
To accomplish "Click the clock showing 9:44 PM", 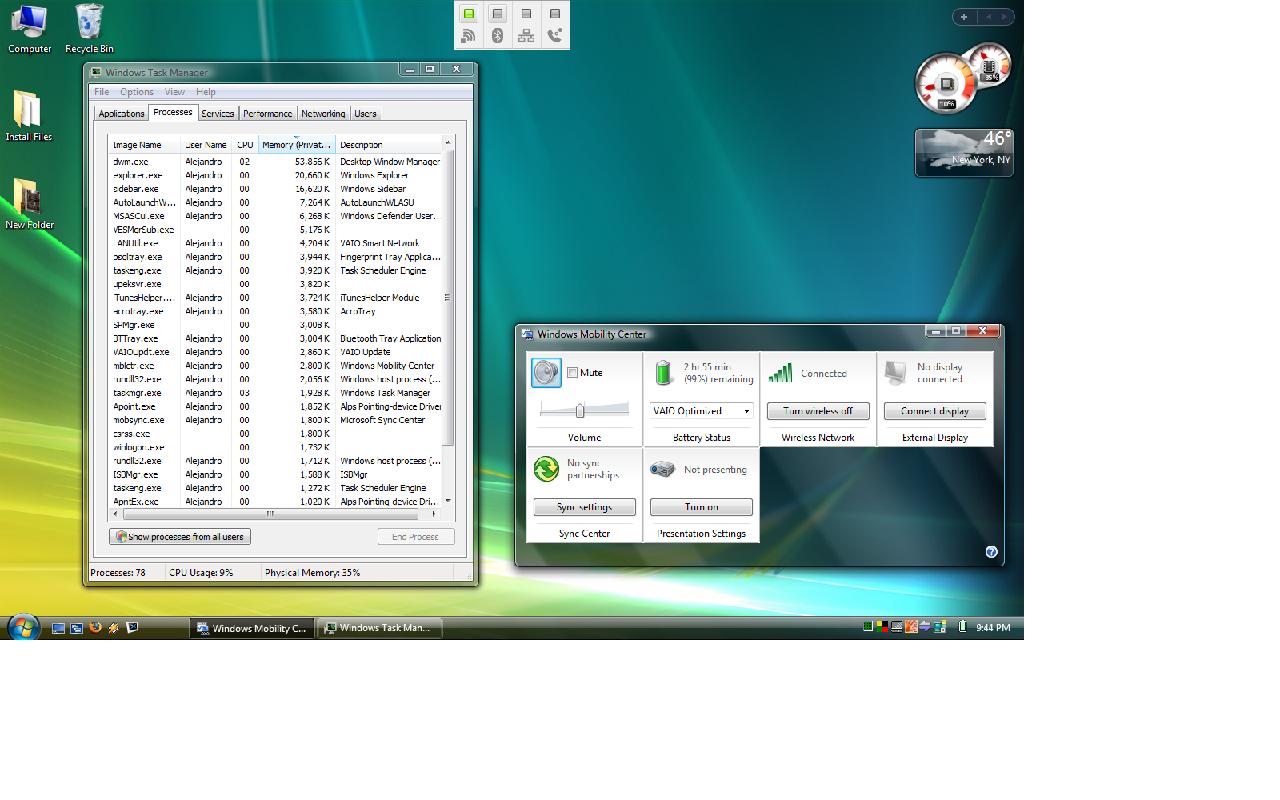I will click(994, 628).
